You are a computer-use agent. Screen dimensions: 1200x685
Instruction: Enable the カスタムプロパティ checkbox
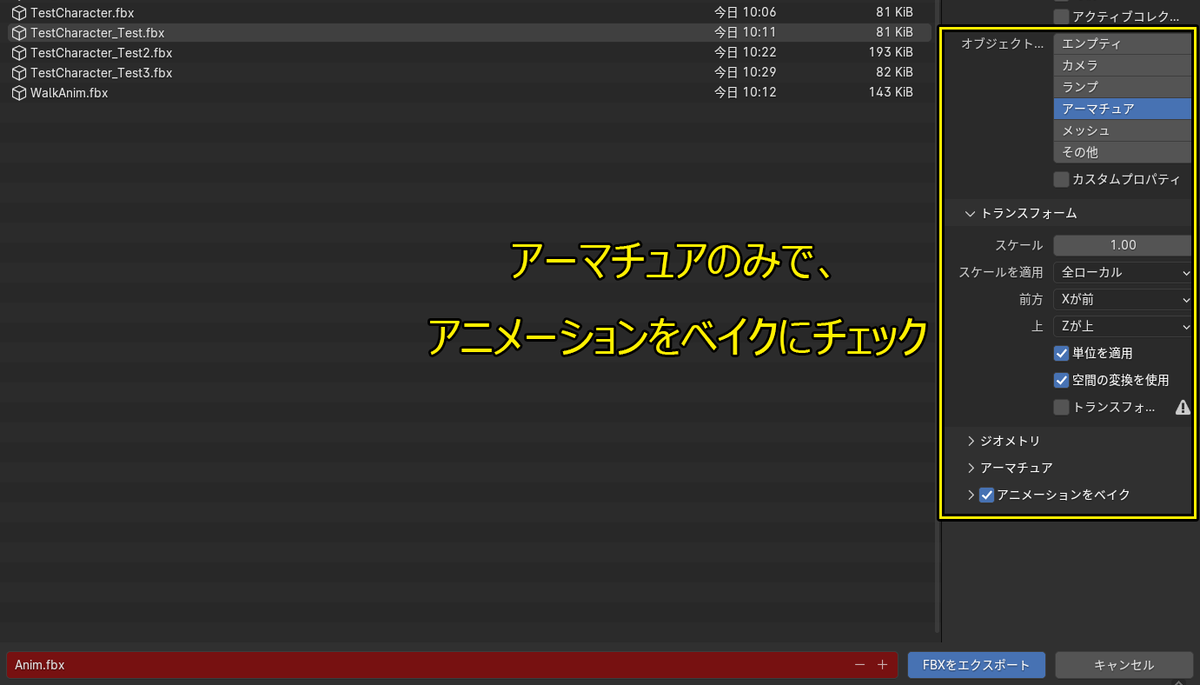coord(1061,180)
